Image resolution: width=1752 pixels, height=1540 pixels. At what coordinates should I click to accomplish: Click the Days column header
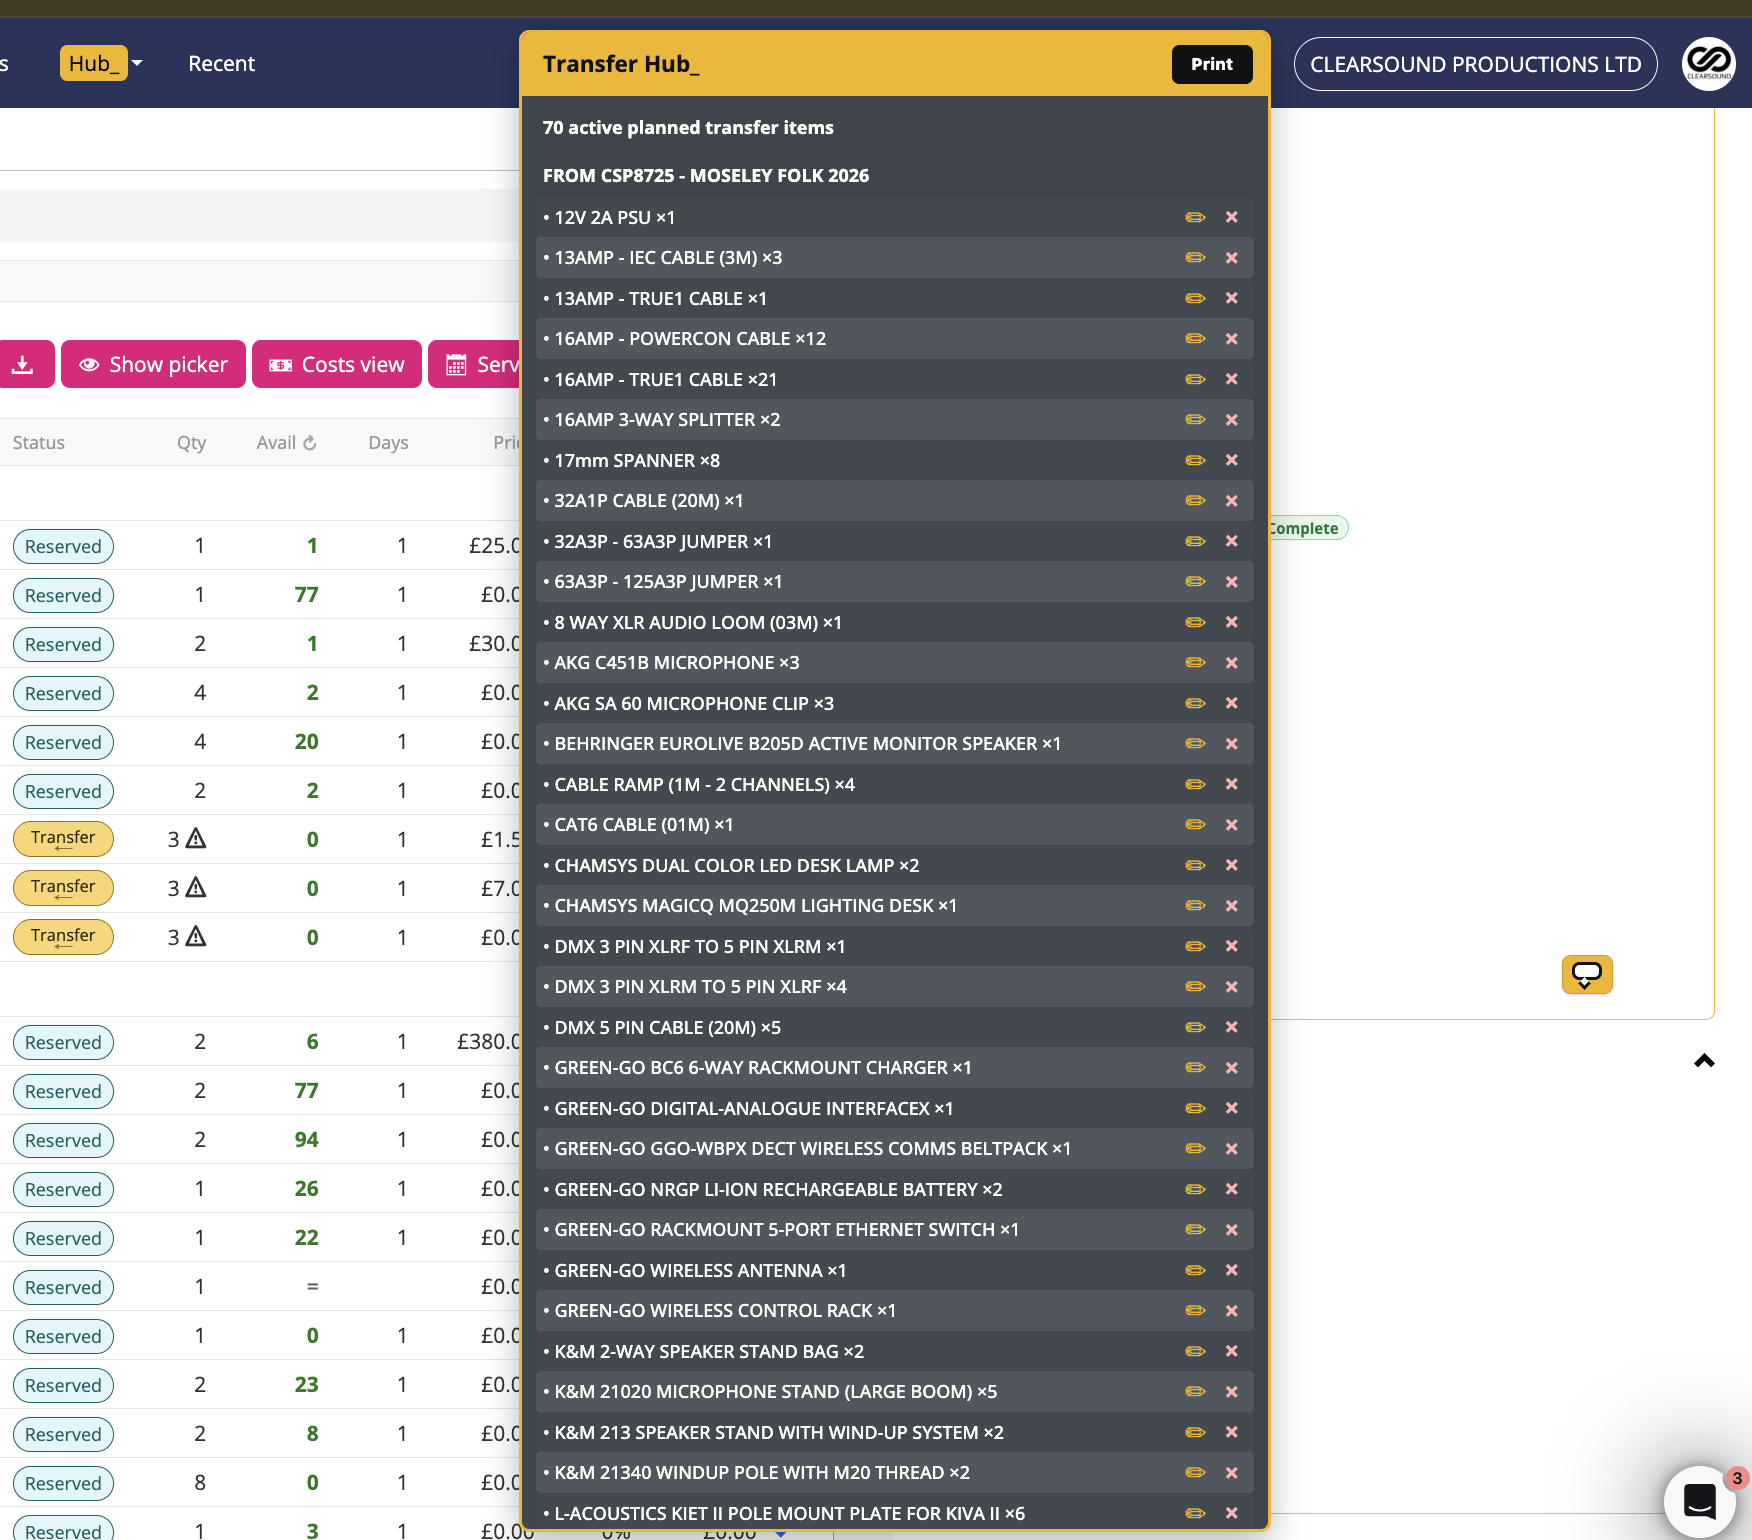point(388,443)
